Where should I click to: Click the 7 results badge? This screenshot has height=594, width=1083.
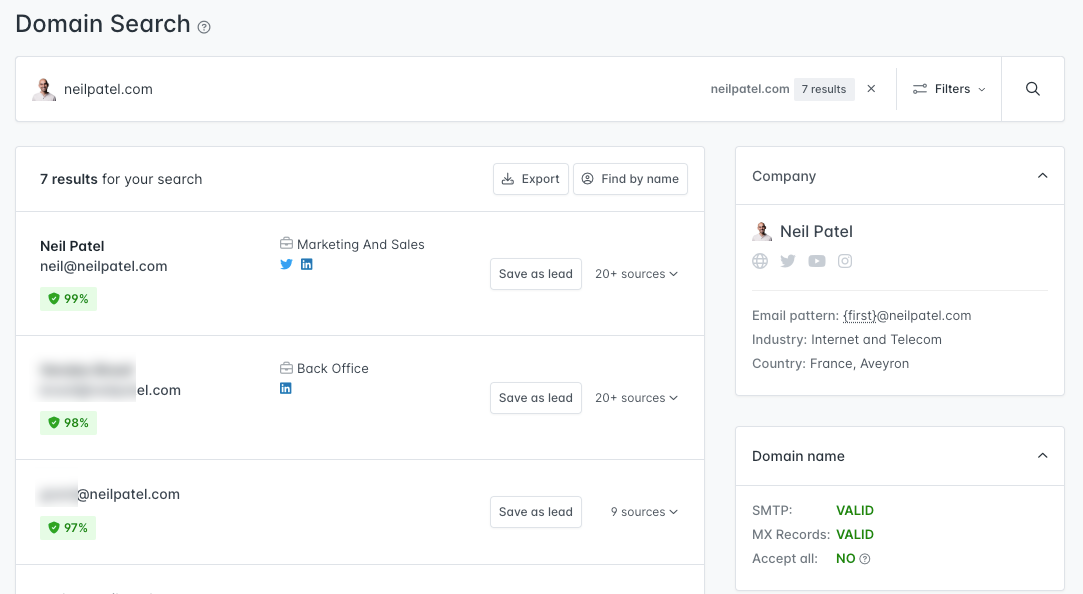pyautogui.click(x=824, y=89)
